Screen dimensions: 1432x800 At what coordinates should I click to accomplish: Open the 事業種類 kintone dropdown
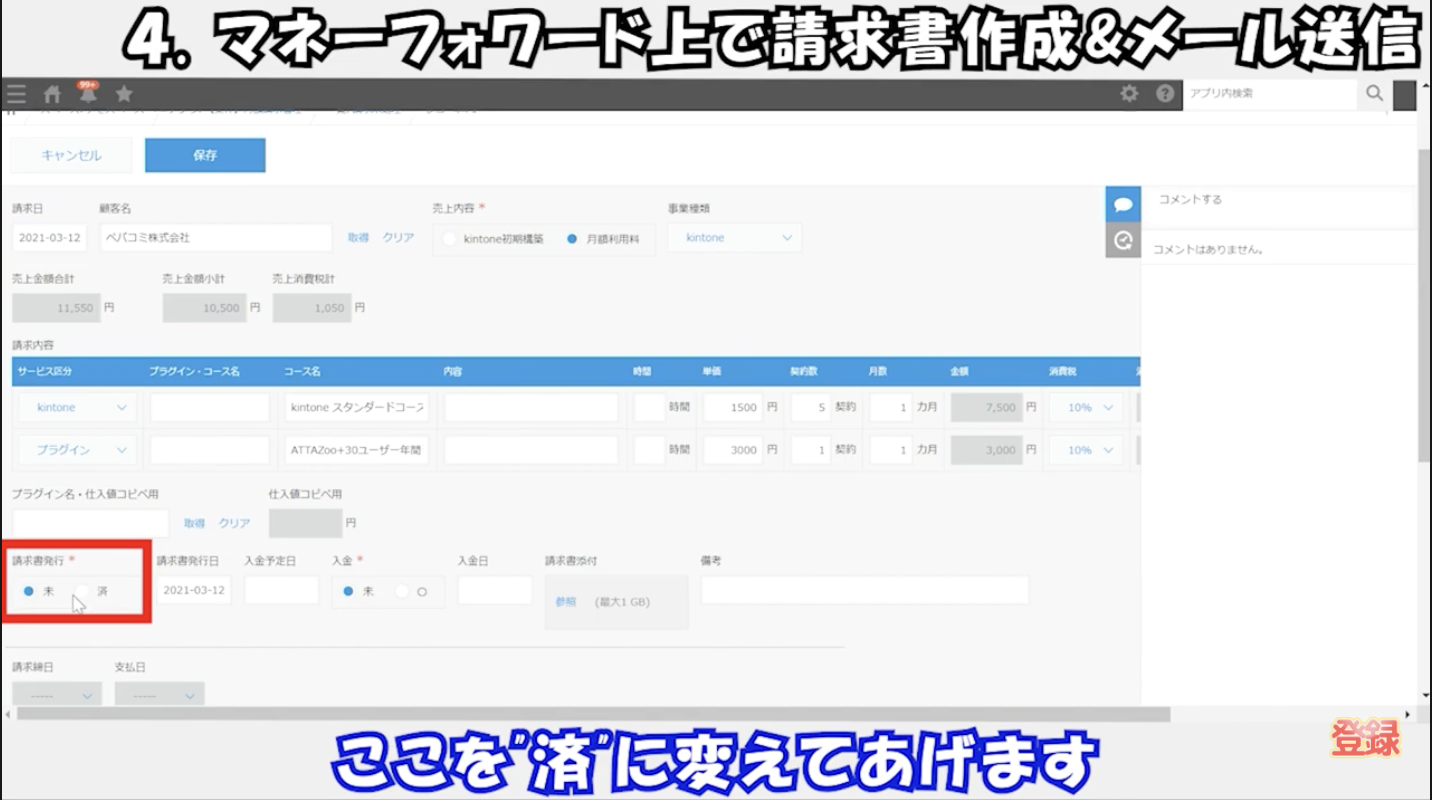click(734, 237)
